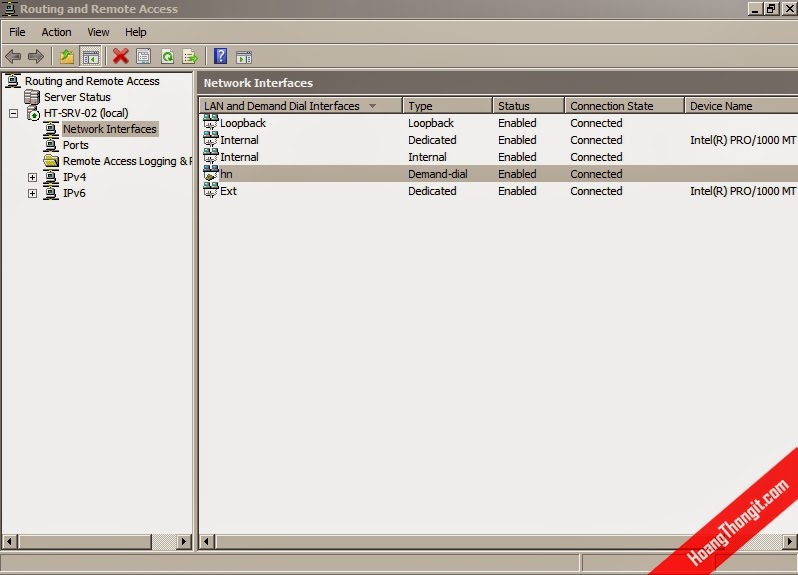Click the Server Status icon in tree

(x=32, y=97)
